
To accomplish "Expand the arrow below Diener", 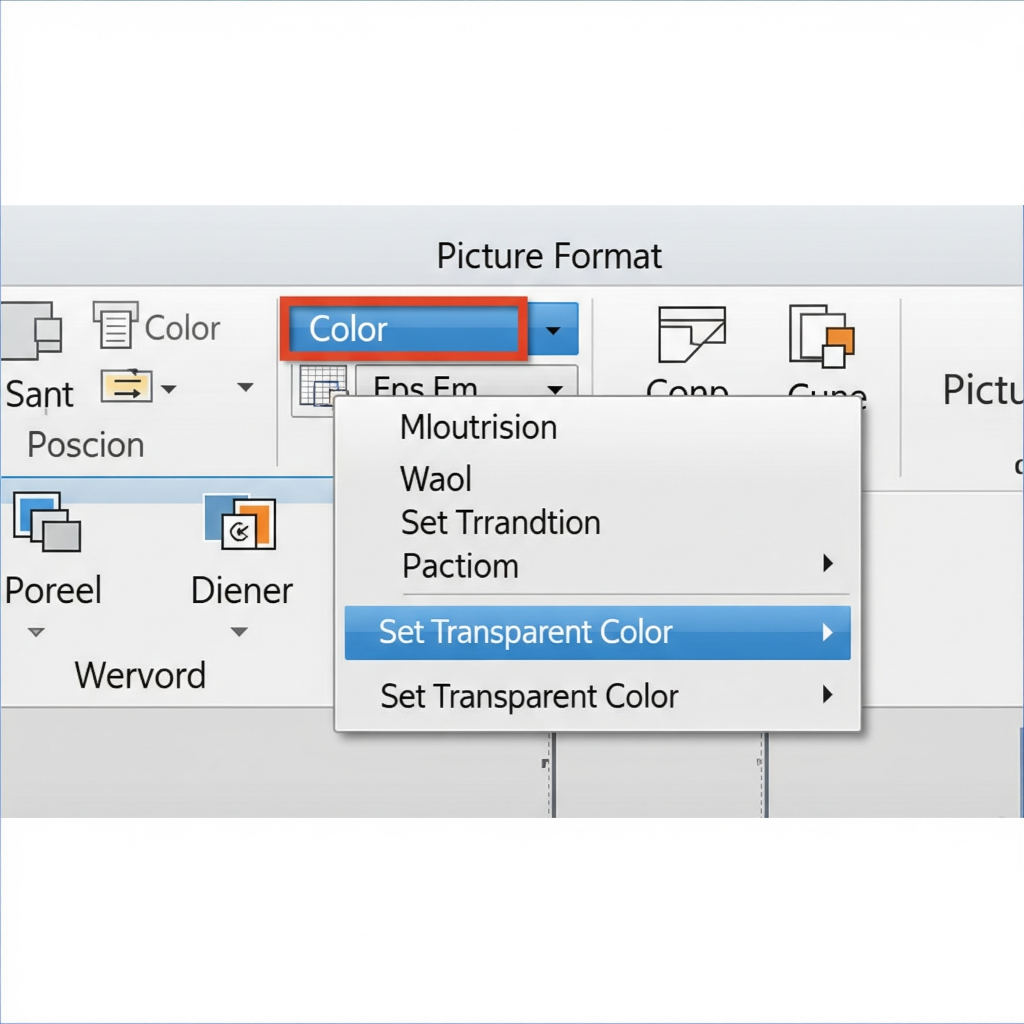I will coord(239,632).
